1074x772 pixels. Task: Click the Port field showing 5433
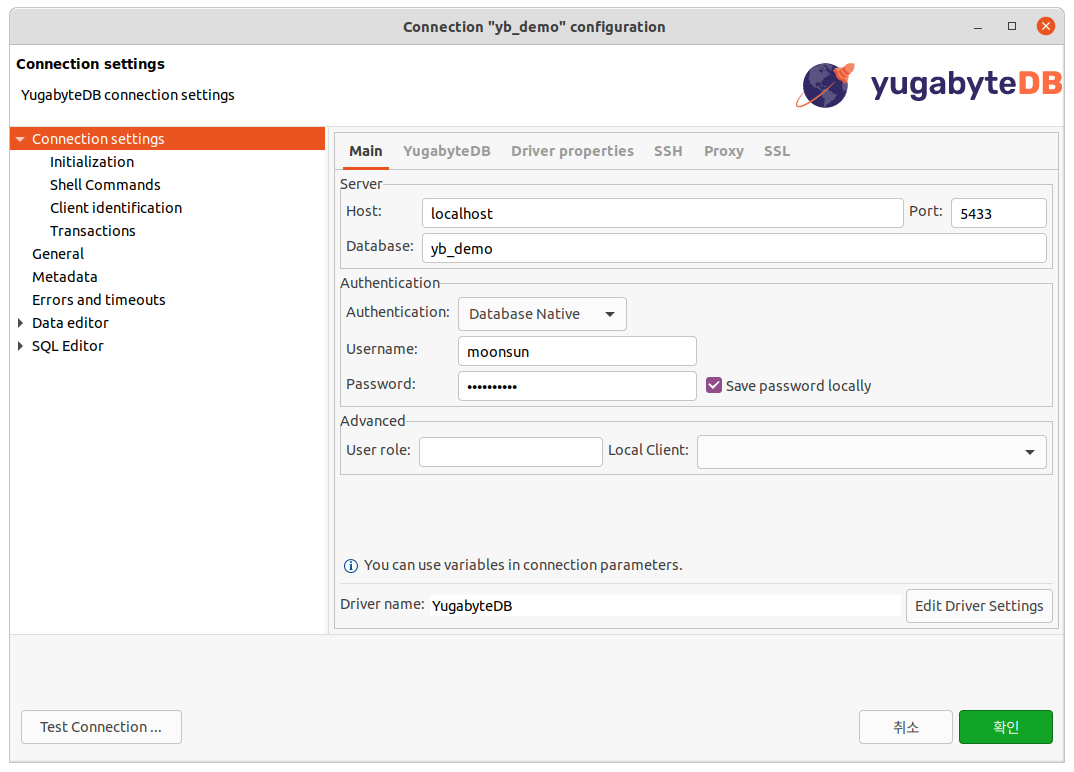click(x=998, y=213)
